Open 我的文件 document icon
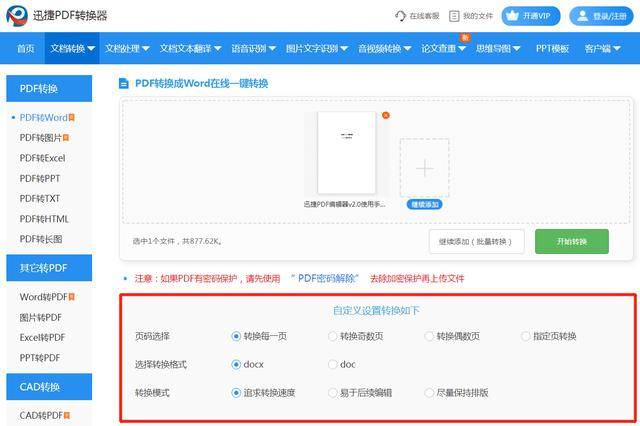Viewport: 640px width, 426px height. click(454, 16)
